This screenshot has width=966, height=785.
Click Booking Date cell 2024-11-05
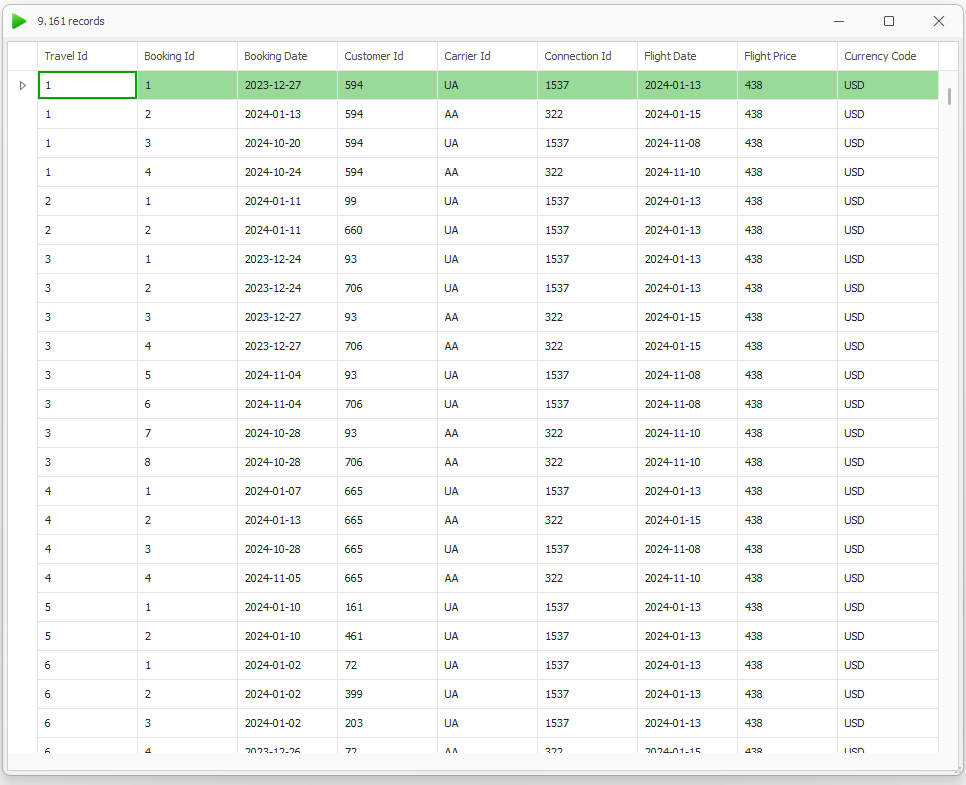tap(287, 578)
